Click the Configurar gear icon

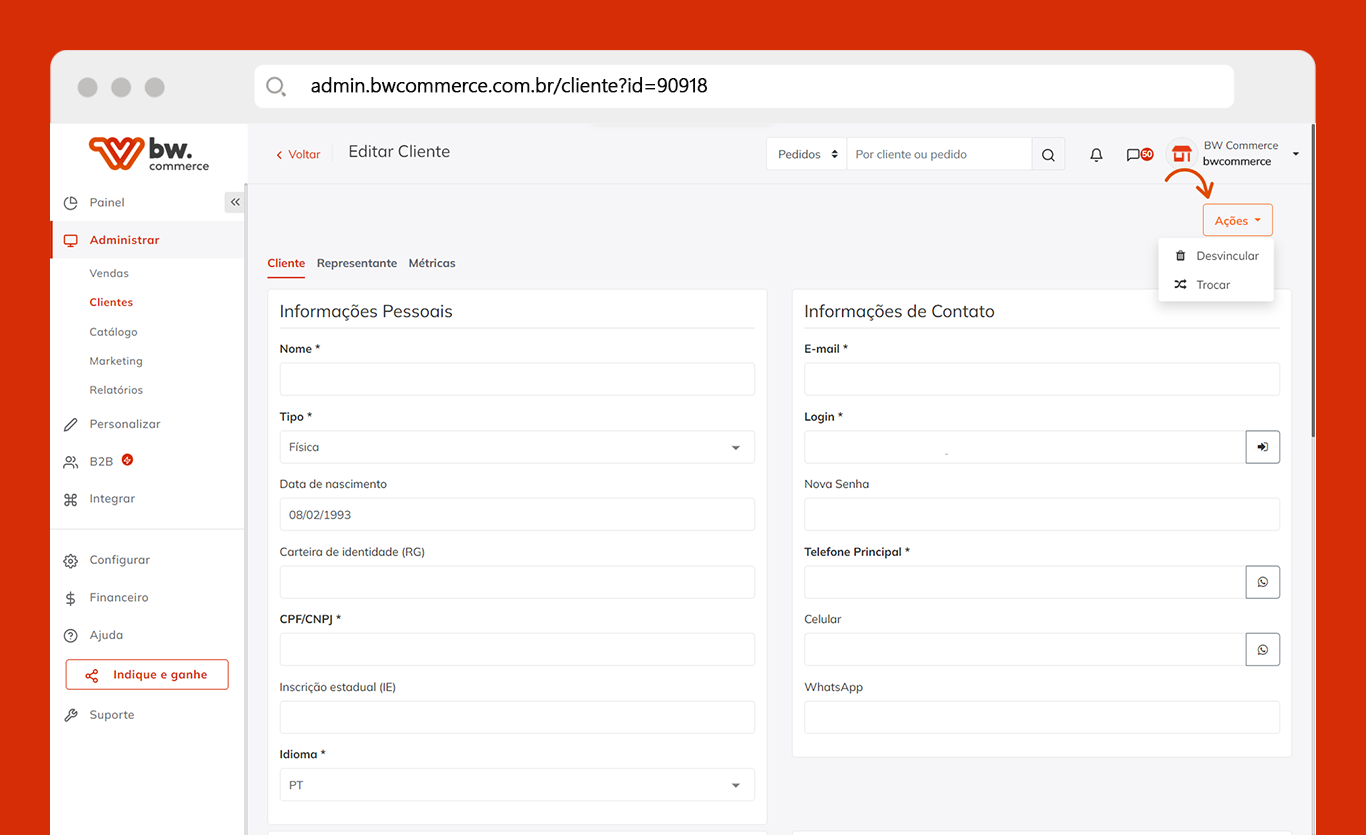pyautogui.click(x=70, y=561)
